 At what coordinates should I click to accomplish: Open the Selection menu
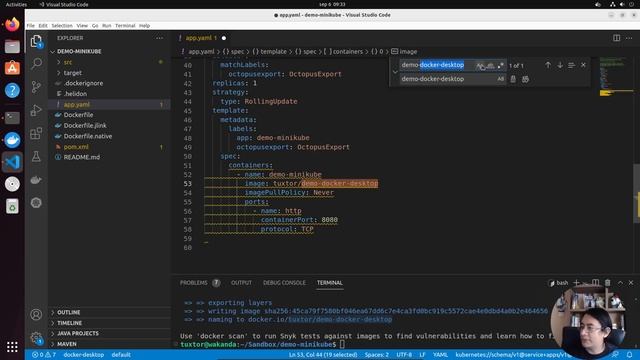click(62, 25)
